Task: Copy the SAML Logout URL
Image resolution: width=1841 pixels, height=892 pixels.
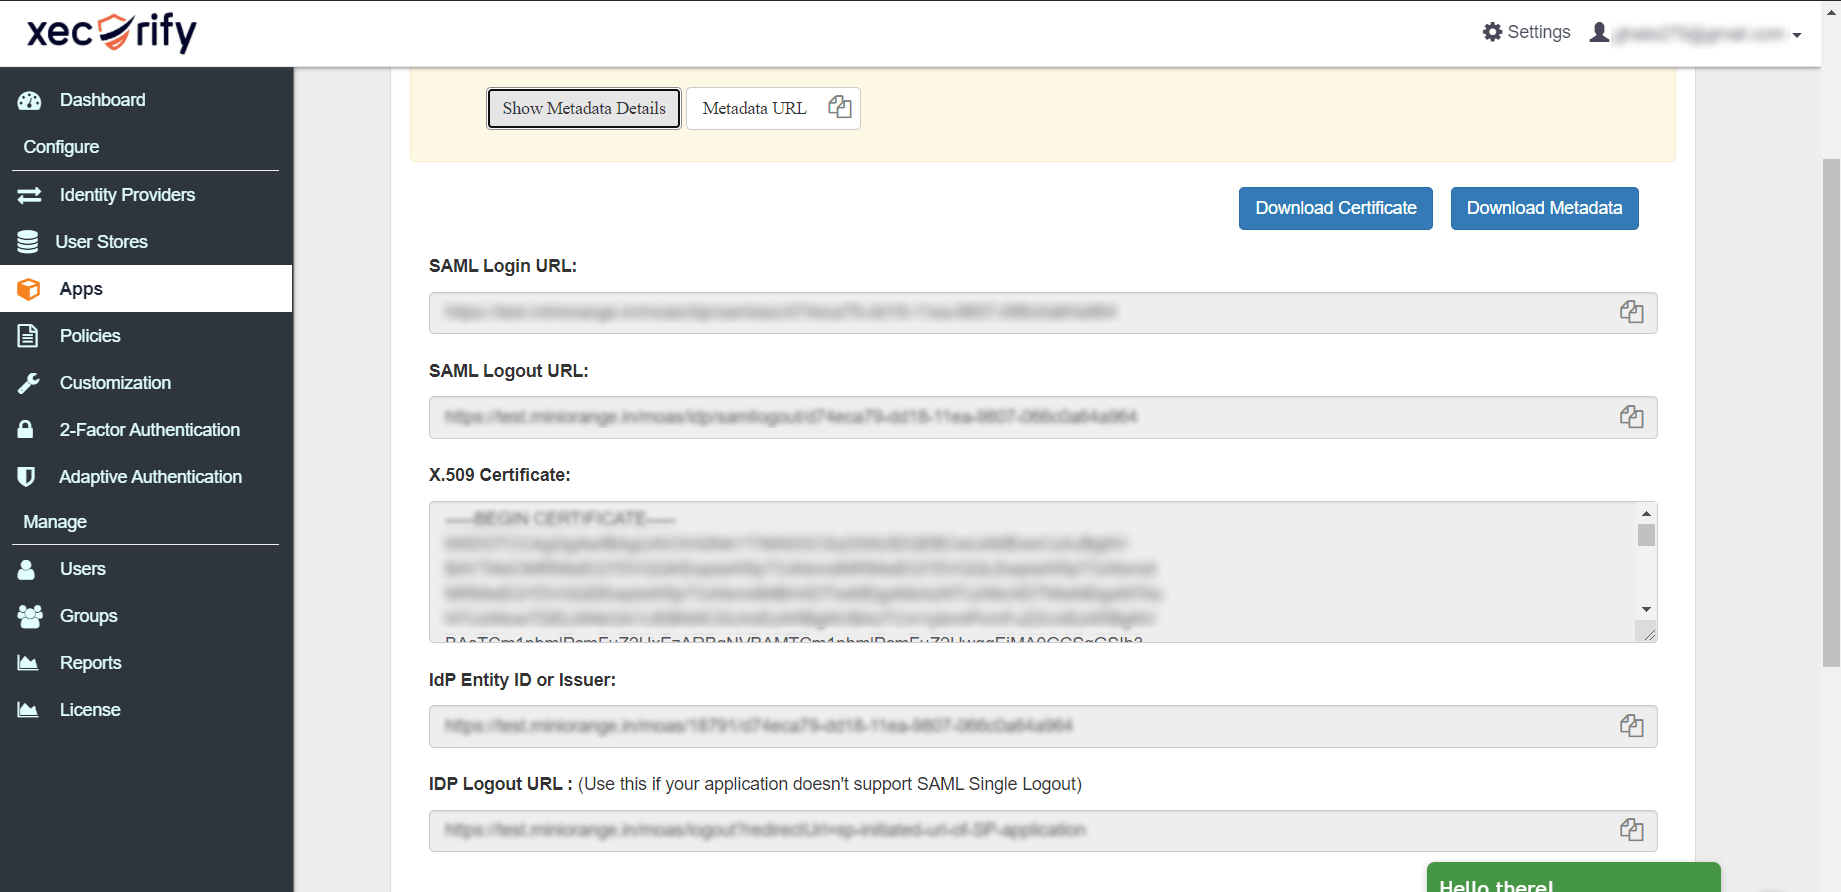Action: point(1631,417)
